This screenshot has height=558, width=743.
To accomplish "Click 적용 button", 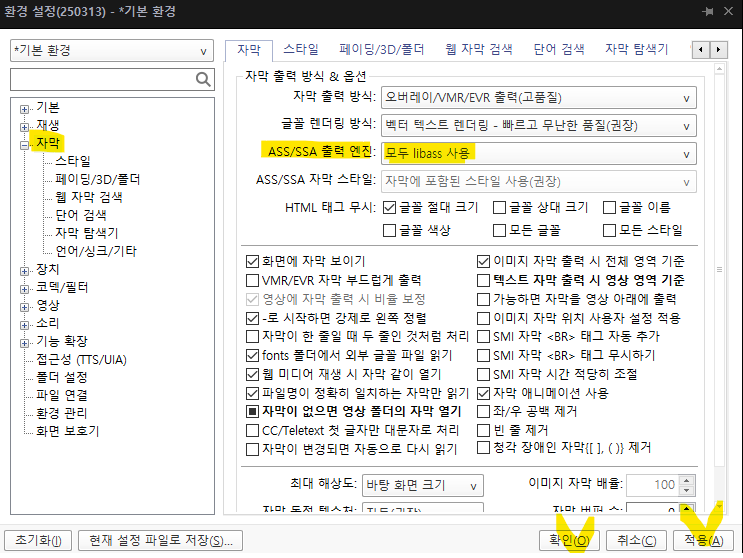I will pyautogui.click(x=704, y=540).
